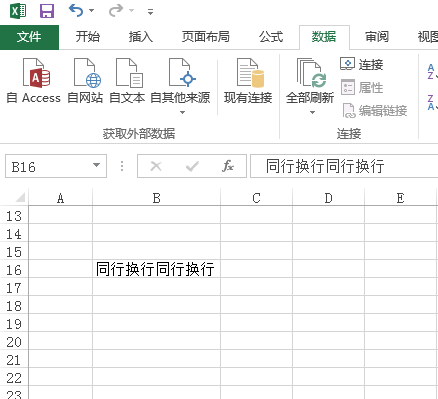
Task: Select column B header
Action: click(156, 198)
